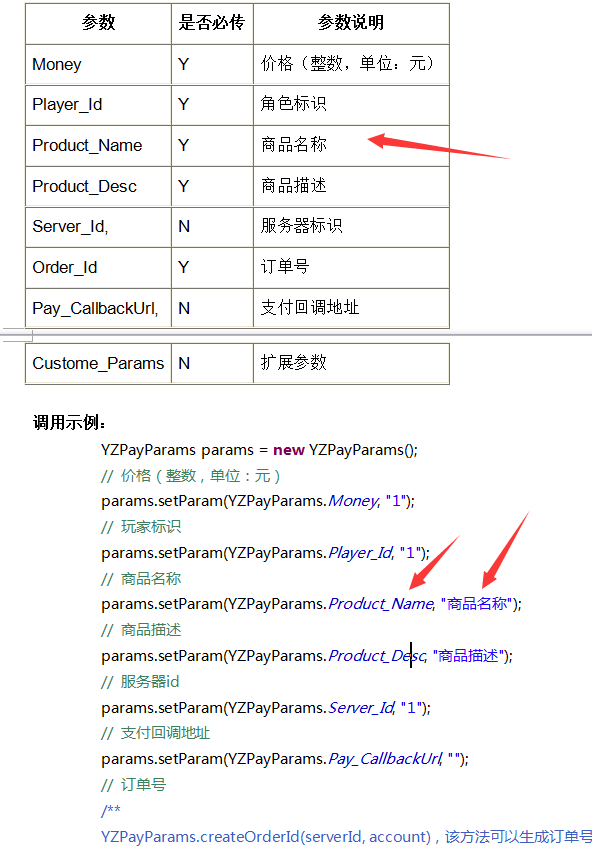
Task: Click the createOrderId comment line
Action: [x=346, y=837]
